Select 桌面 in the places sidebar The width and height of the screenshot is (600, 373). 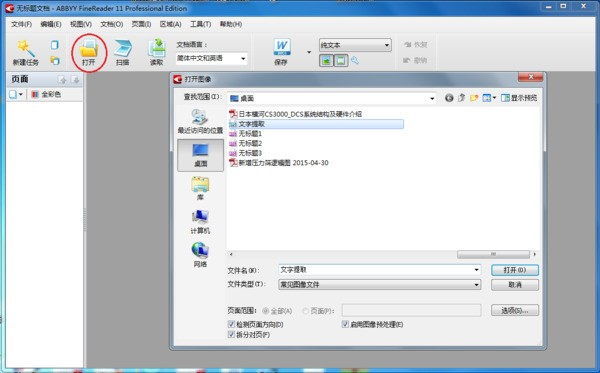pos(201,155)
